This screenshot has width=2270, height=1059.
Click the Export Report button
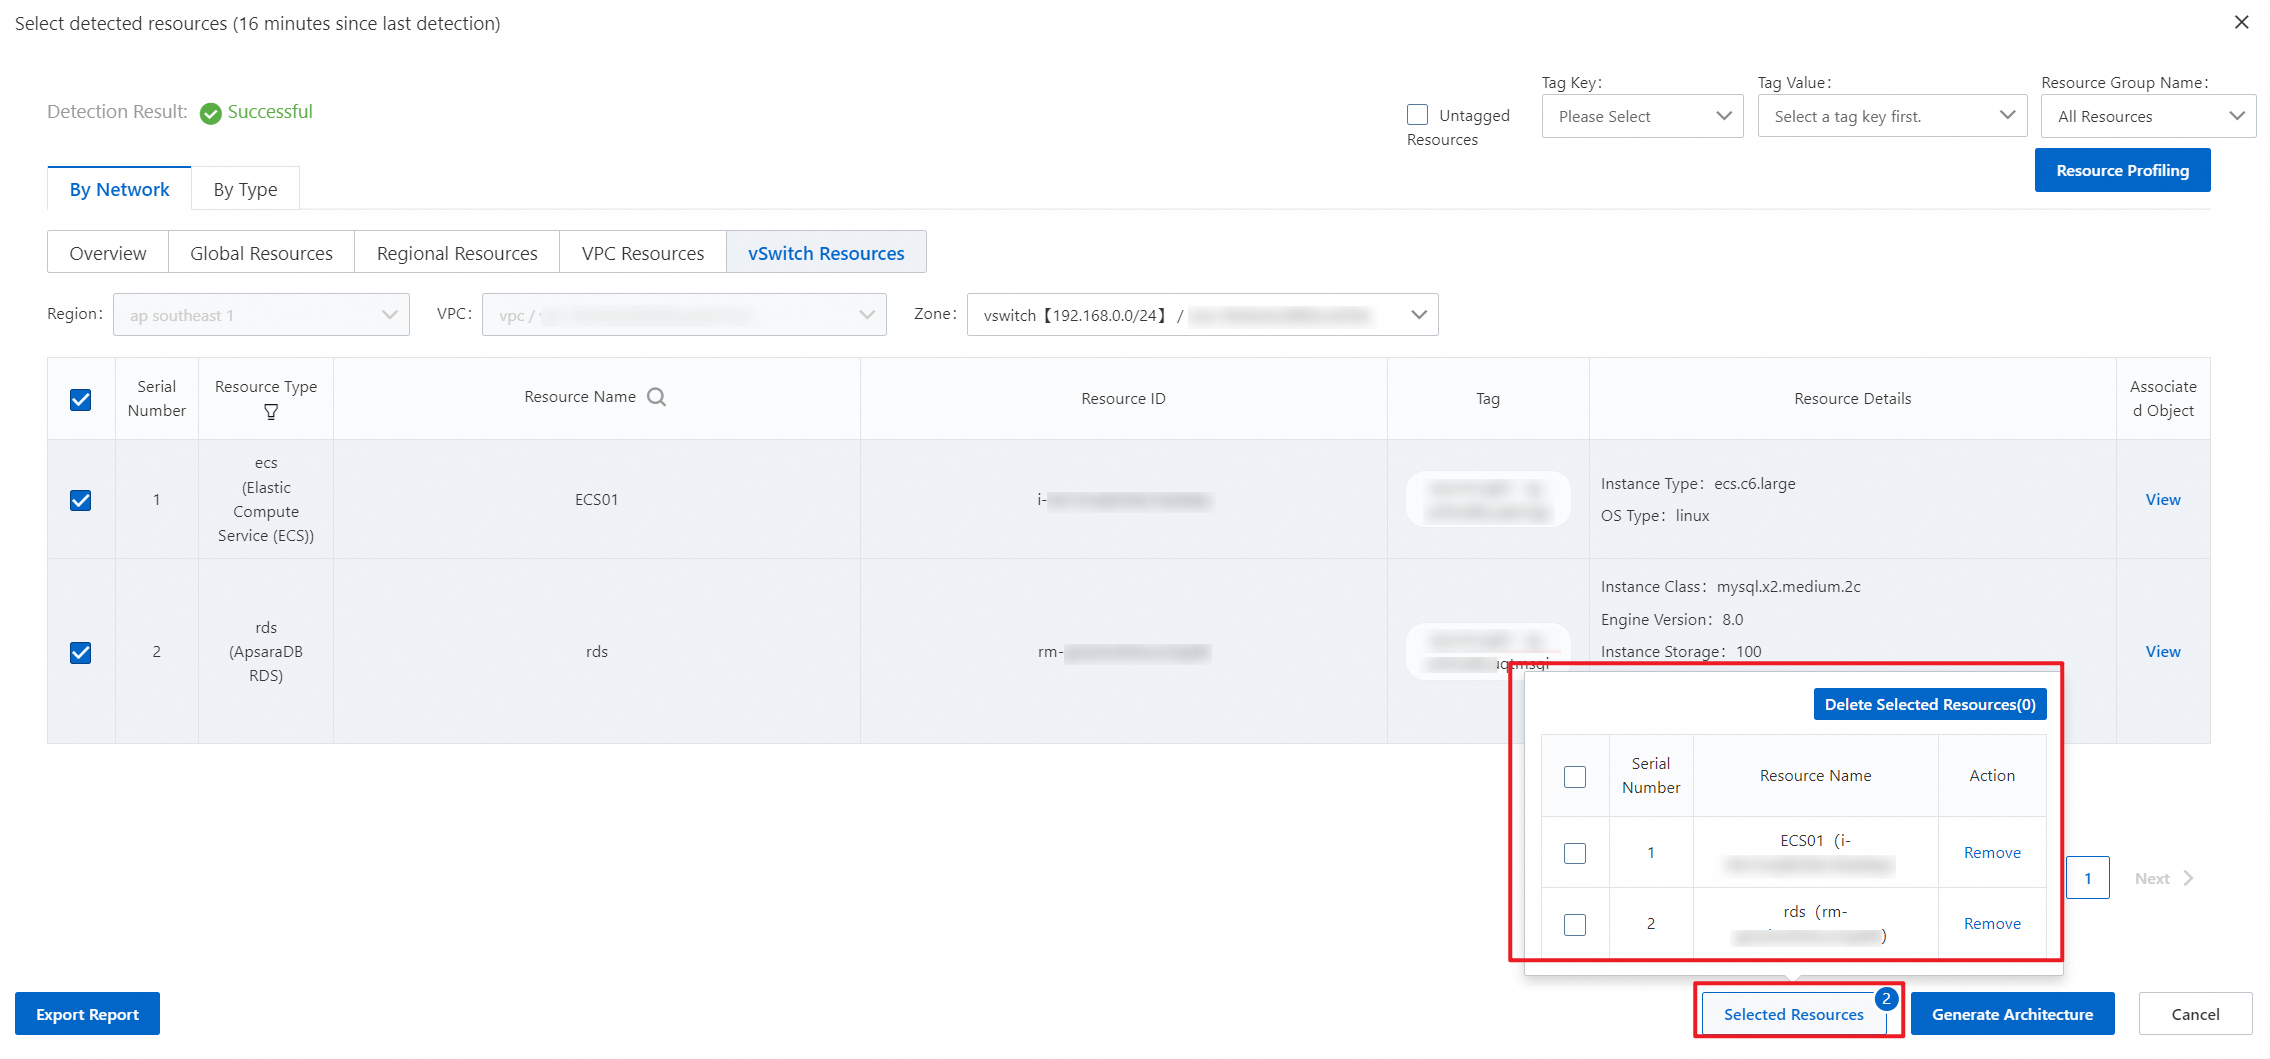[87, 1014]
